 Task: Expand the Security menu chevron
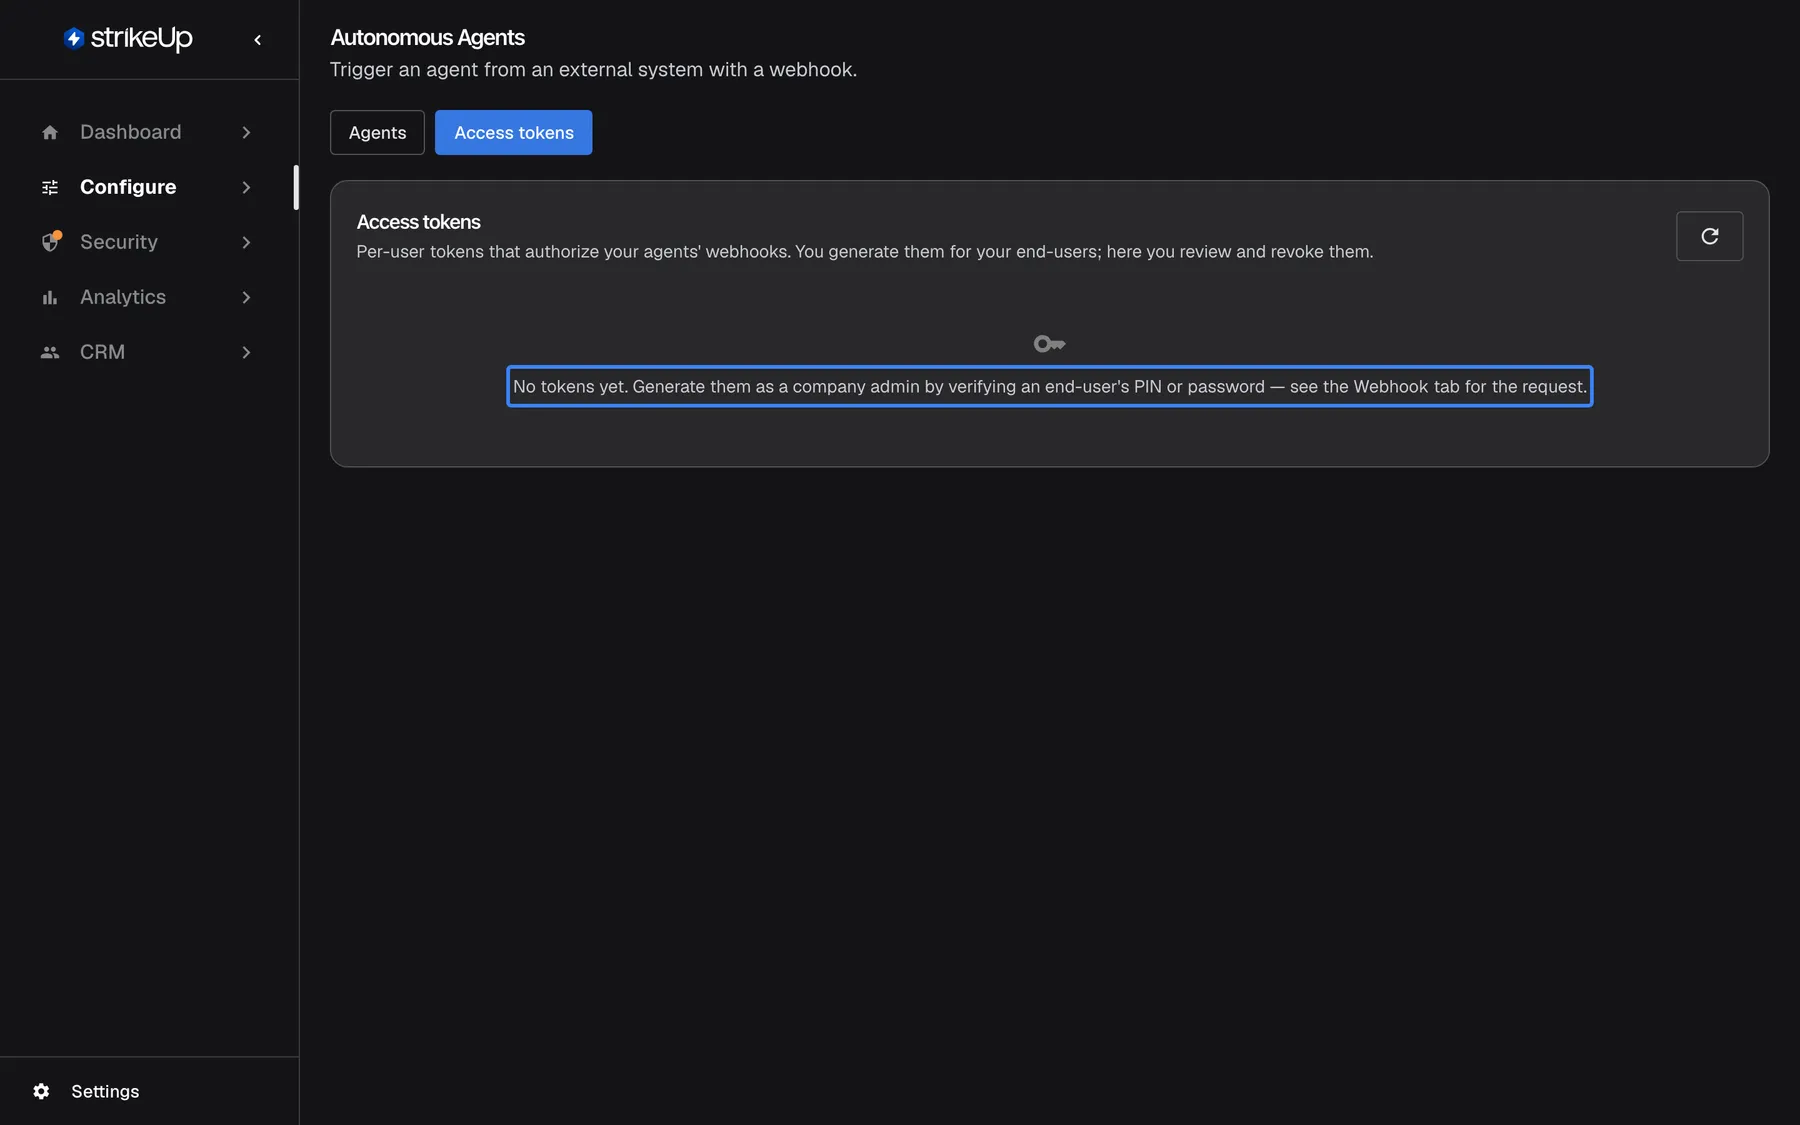click(x=246, y=242)
